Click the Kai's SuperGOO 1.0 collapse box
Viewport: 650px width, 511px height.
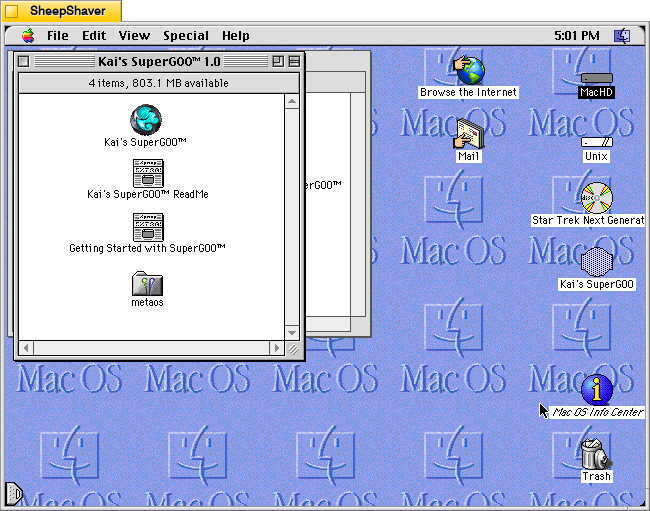tap(294, 62)
